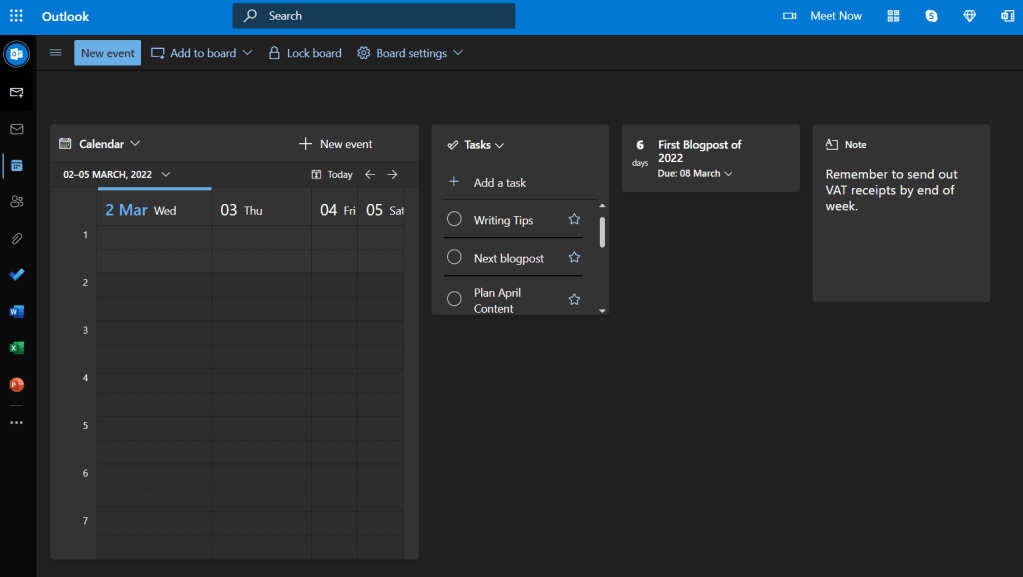
Task: Toggle the hamburger navigation menu
Action: coord(56,53)
